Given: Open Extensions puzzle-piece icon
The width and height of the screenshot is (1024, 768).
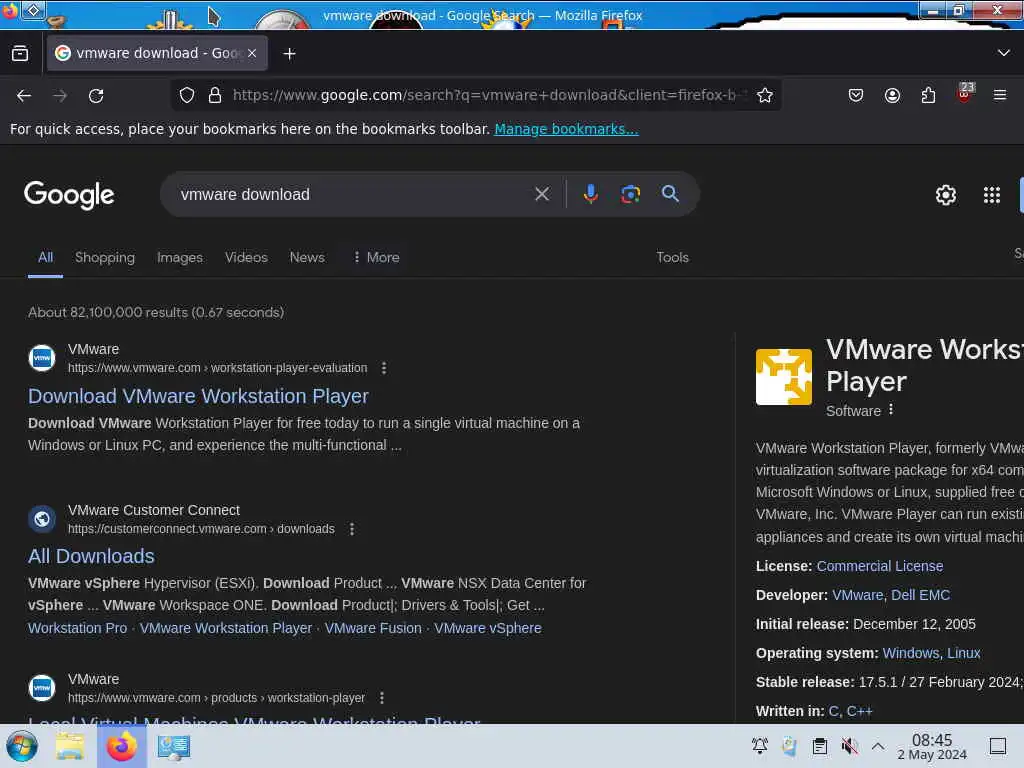Looking at the screenshot, I should (x=928, y=95).
